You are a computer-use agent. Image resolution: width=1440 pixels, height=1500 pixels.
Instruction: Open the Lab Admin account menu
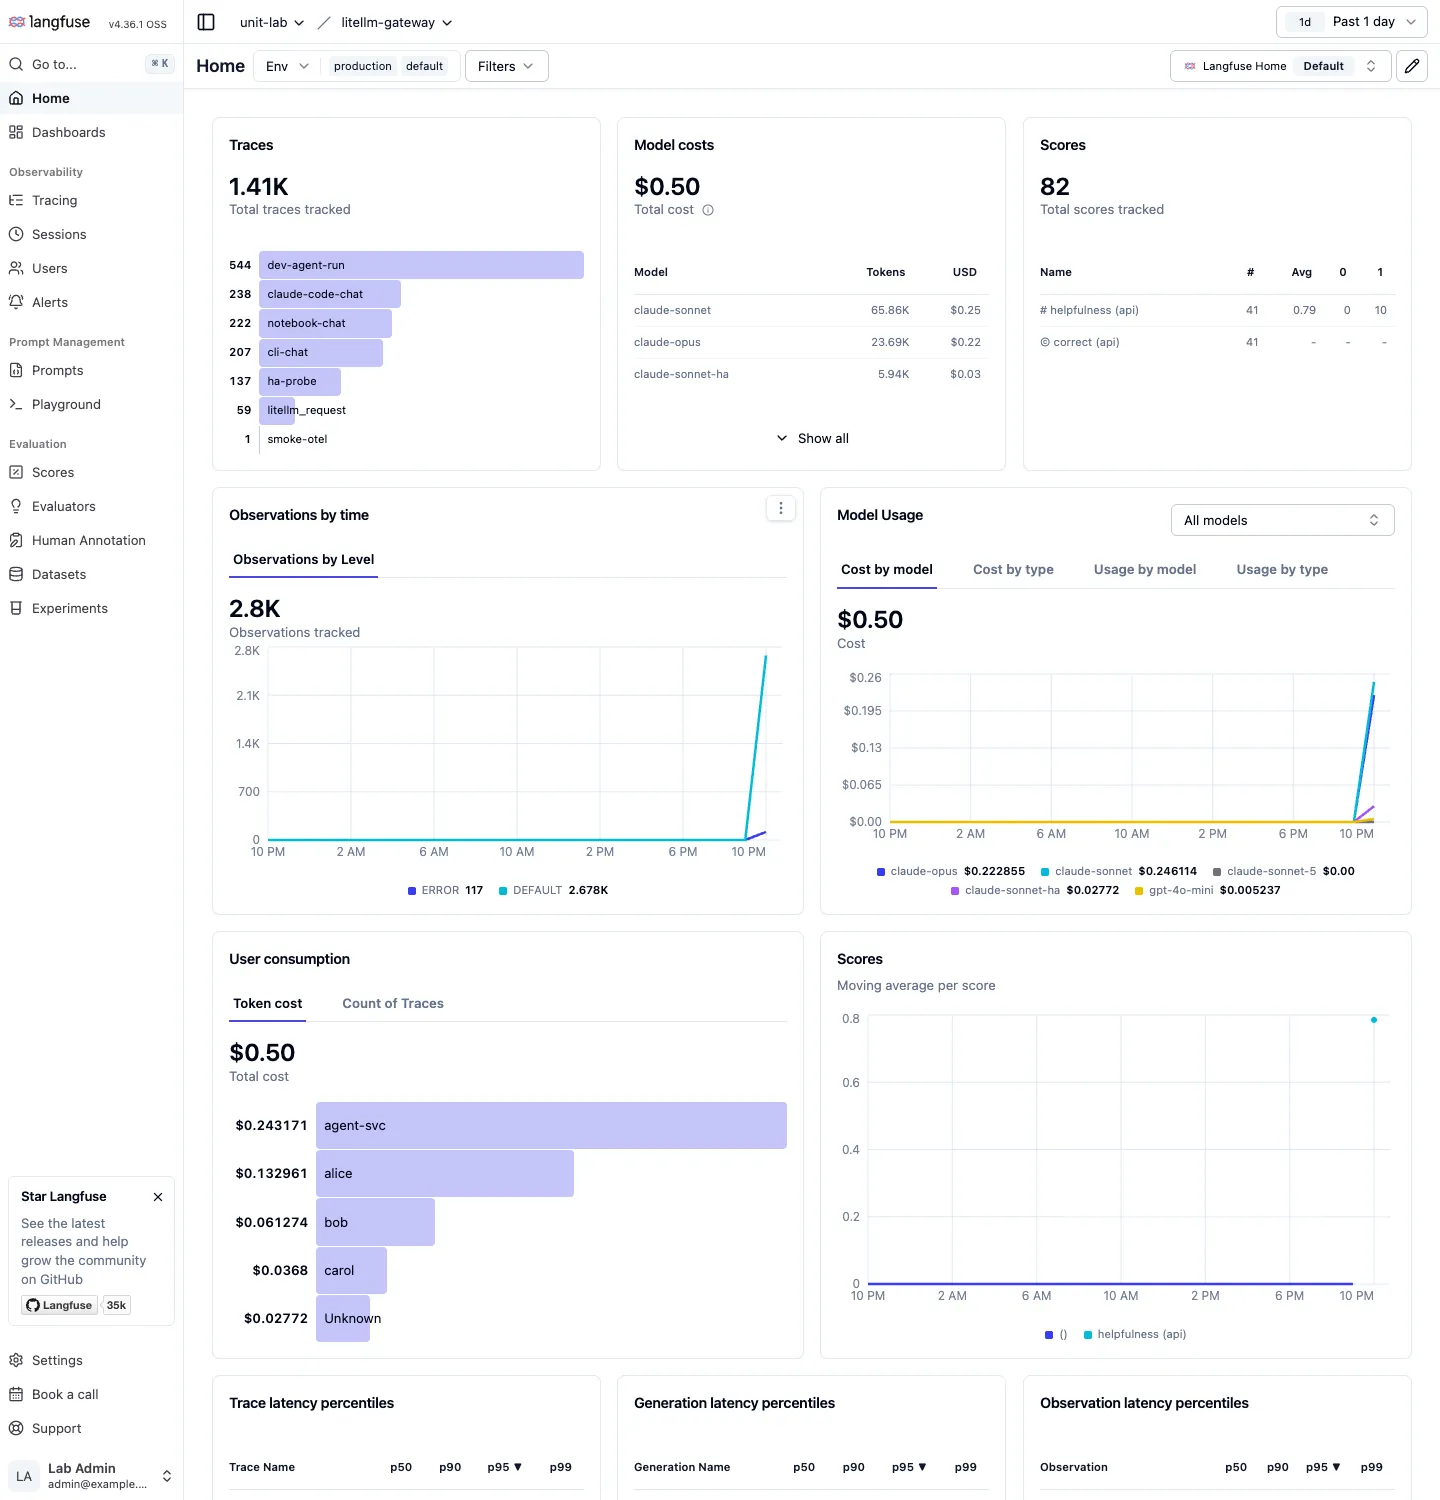(x=91, y=1475)
